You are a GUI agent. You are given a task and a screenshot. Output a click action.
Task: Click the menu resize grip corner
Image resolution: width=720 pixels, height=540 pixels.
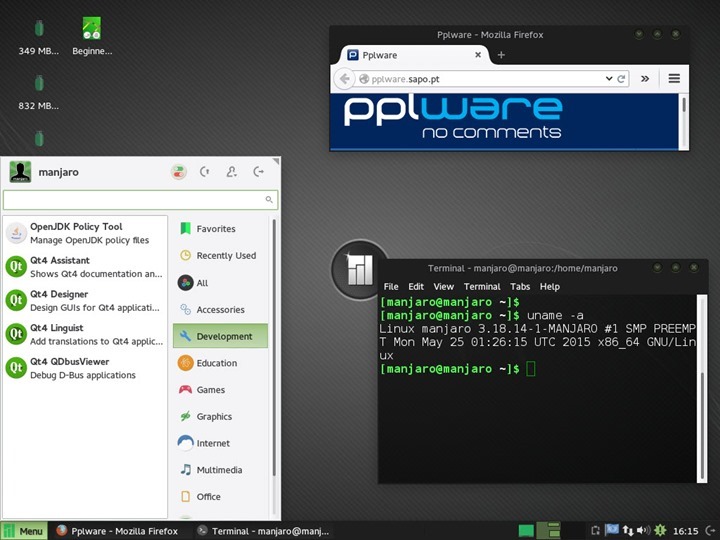276,161
